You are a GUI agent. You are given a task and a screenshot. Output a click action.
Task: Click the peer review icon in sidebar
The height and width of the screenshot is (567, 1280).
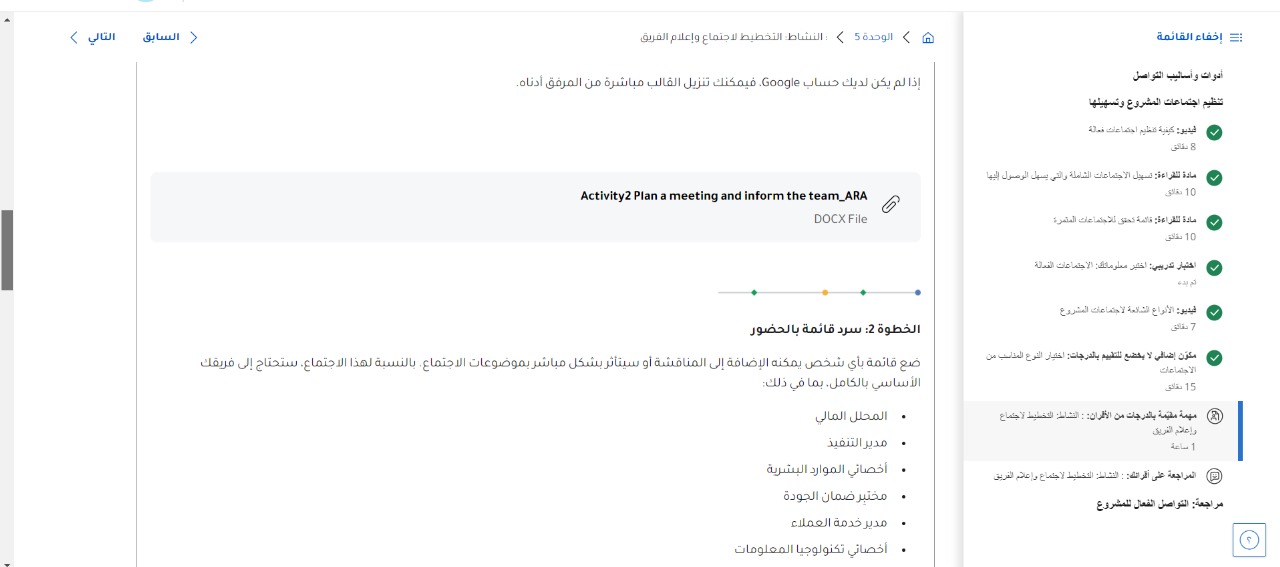coord(1214,476)
